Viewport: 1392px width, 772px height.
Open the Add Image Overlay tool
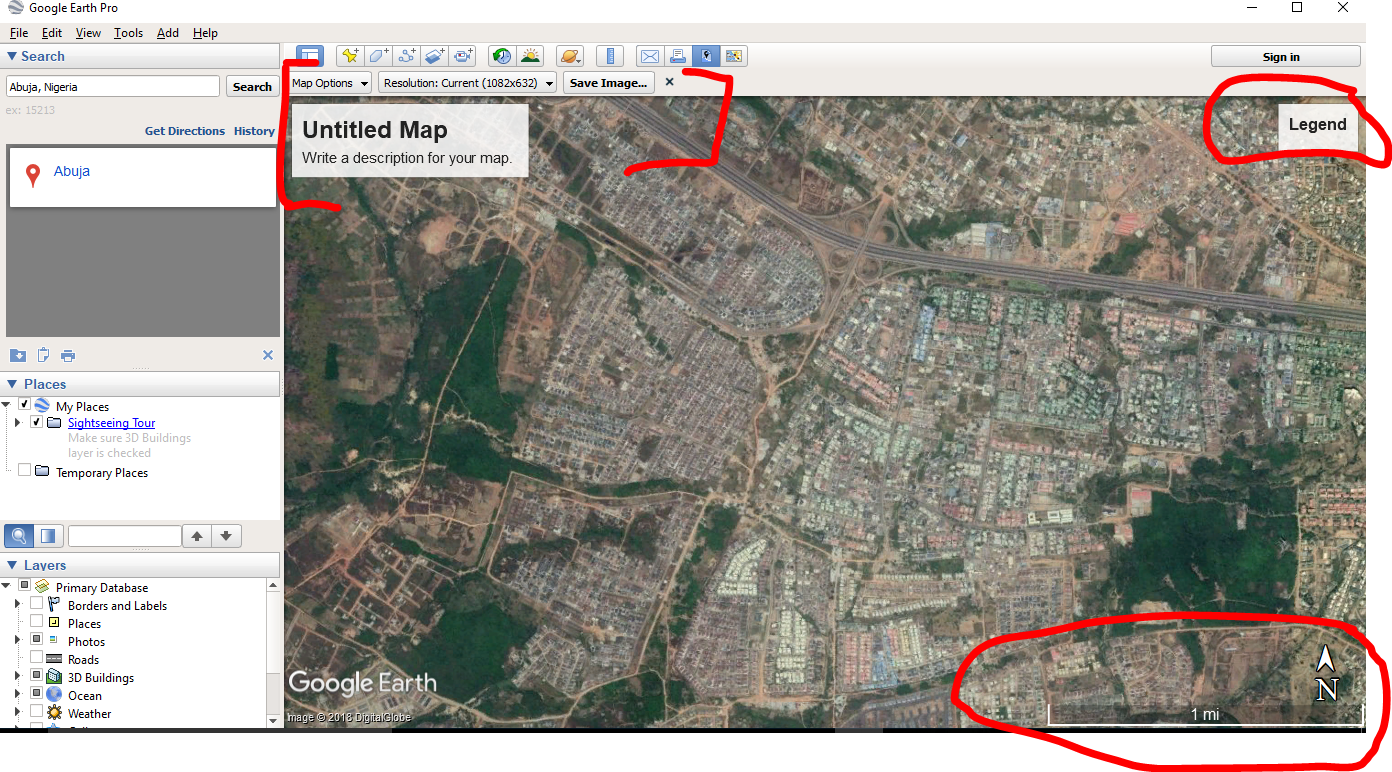pos(434,56)
